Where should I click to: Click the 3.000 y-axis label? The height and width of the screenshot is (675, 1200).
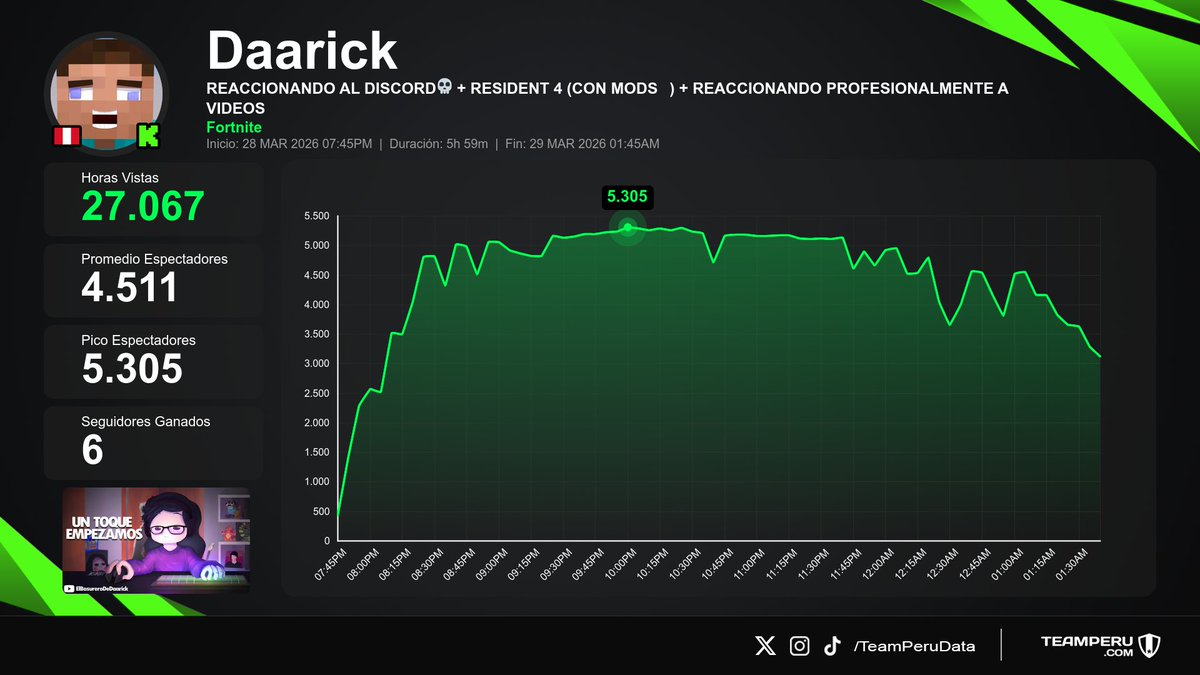tap(316, 363)
